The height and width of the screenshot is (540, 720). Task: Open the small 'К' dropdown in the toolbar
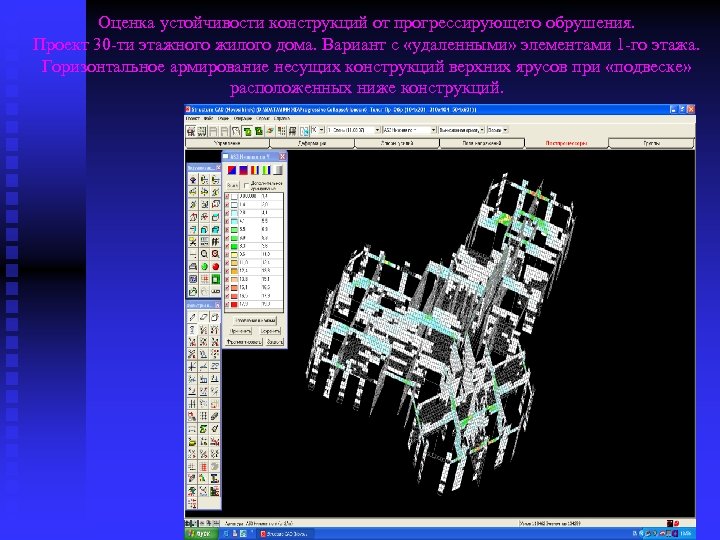(318, 130)
